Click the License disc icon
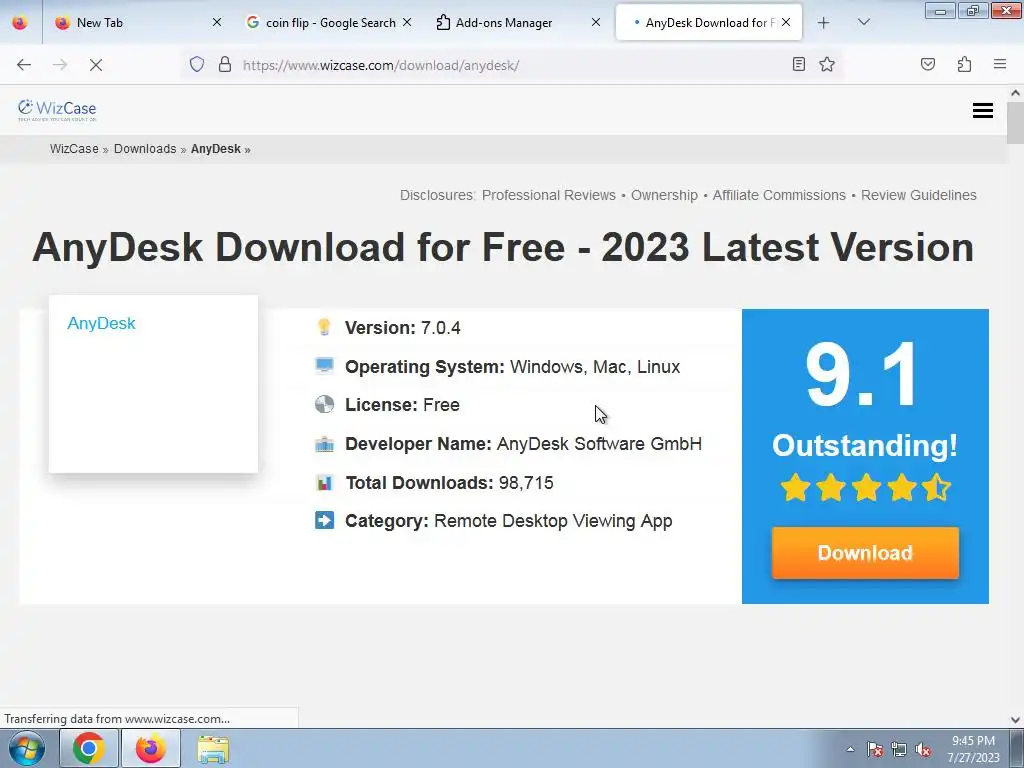Image resolution: width=1024 pixels, height=768 pixels. pyautogui.click(x=324, y=404)
